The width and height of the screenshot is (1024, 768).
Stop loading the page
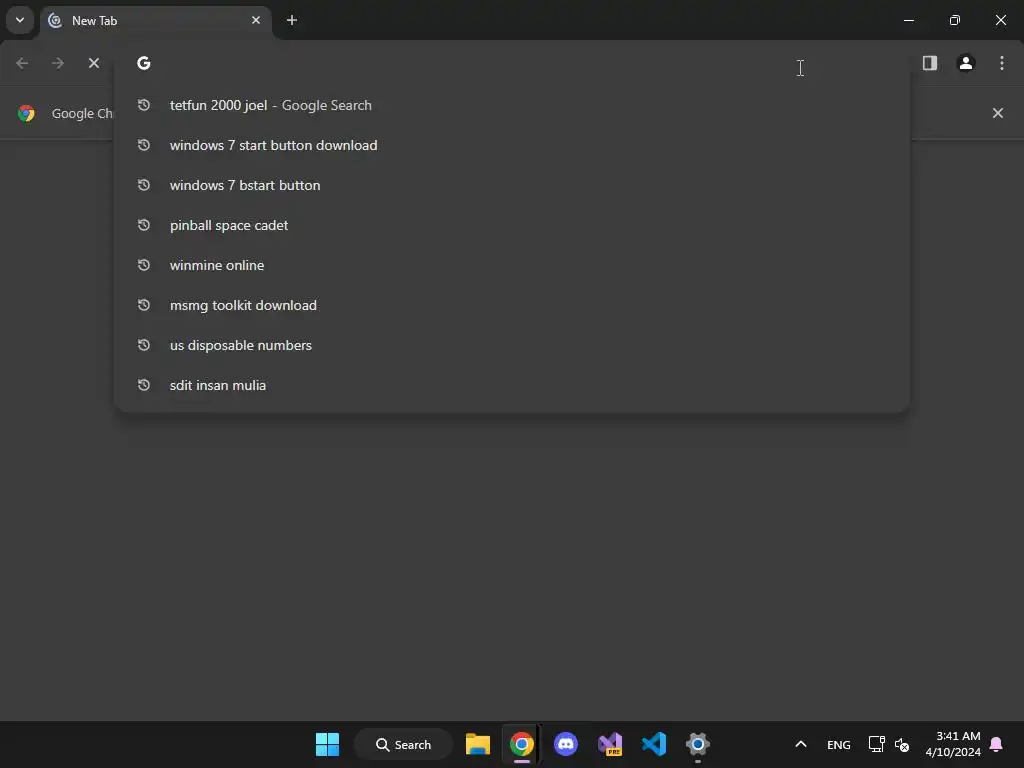[x=94, y=63]
